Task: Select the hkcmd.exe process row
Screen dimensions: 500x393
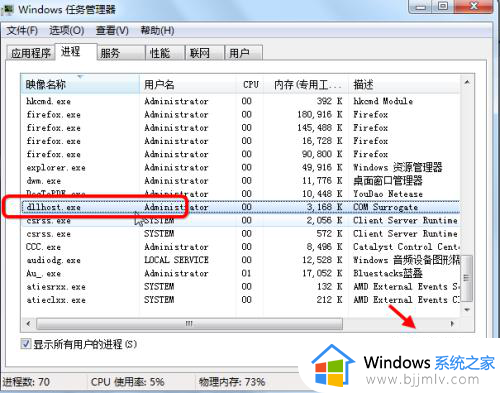Action: 240,101
